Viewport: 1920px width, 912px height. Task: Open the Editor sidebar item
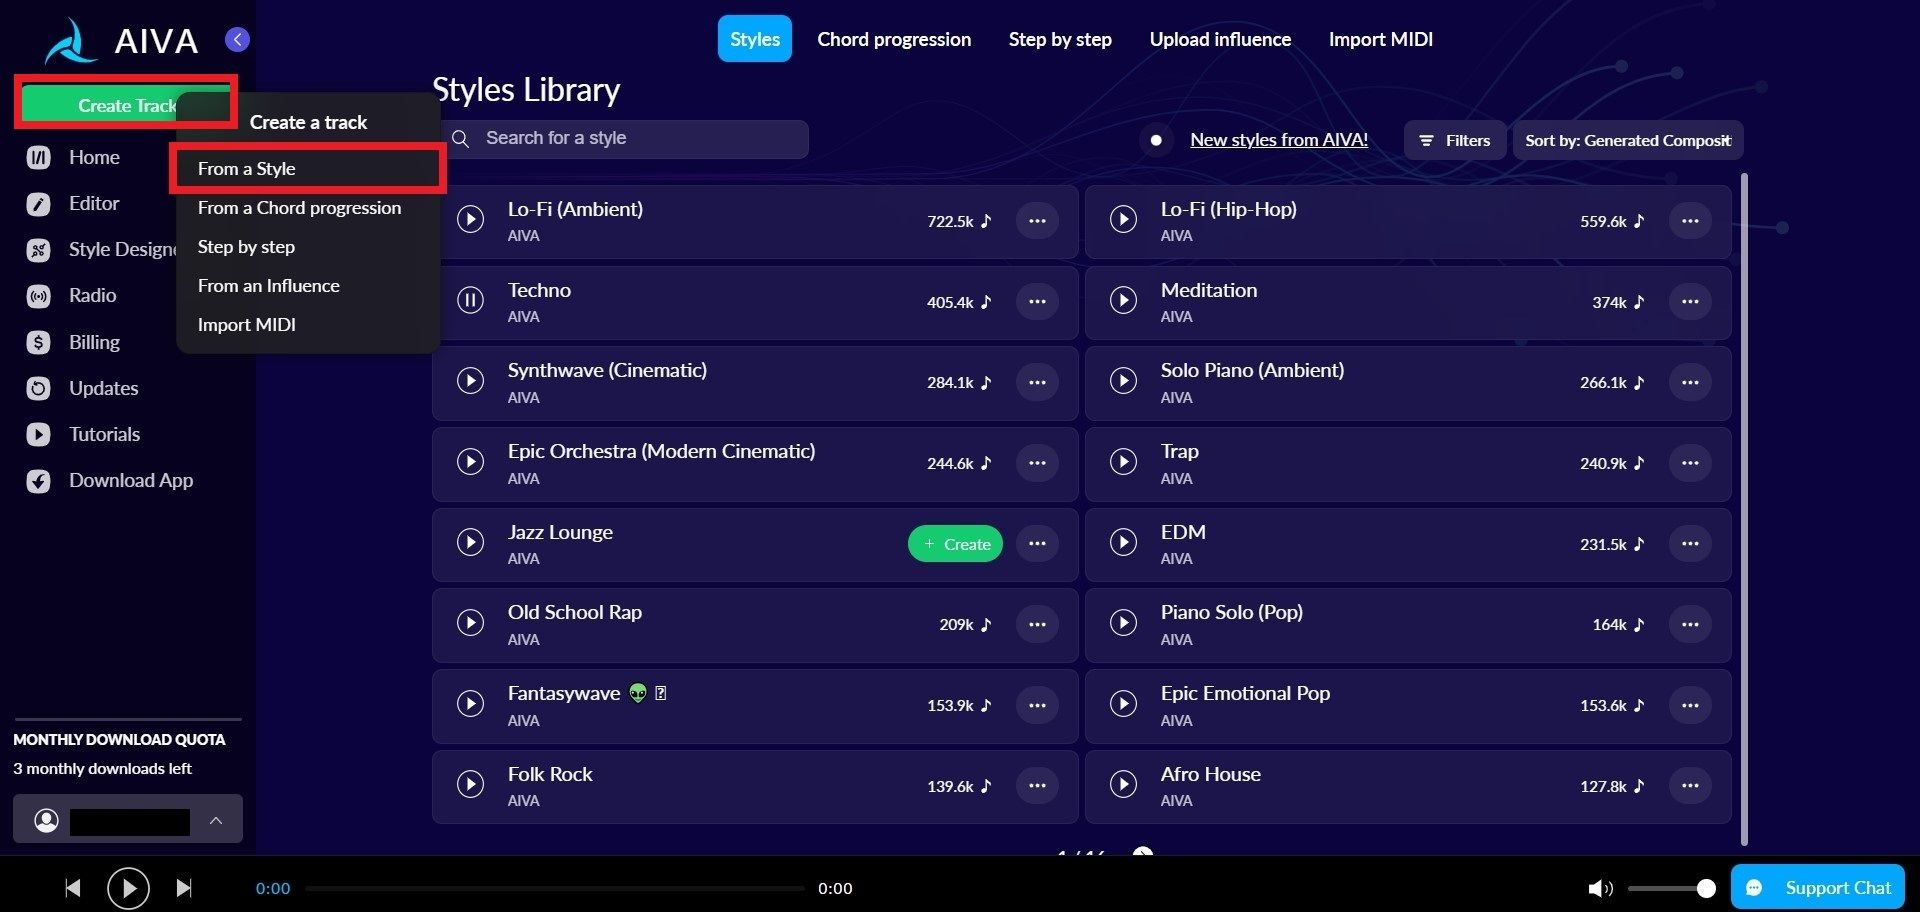click(73, 204)
